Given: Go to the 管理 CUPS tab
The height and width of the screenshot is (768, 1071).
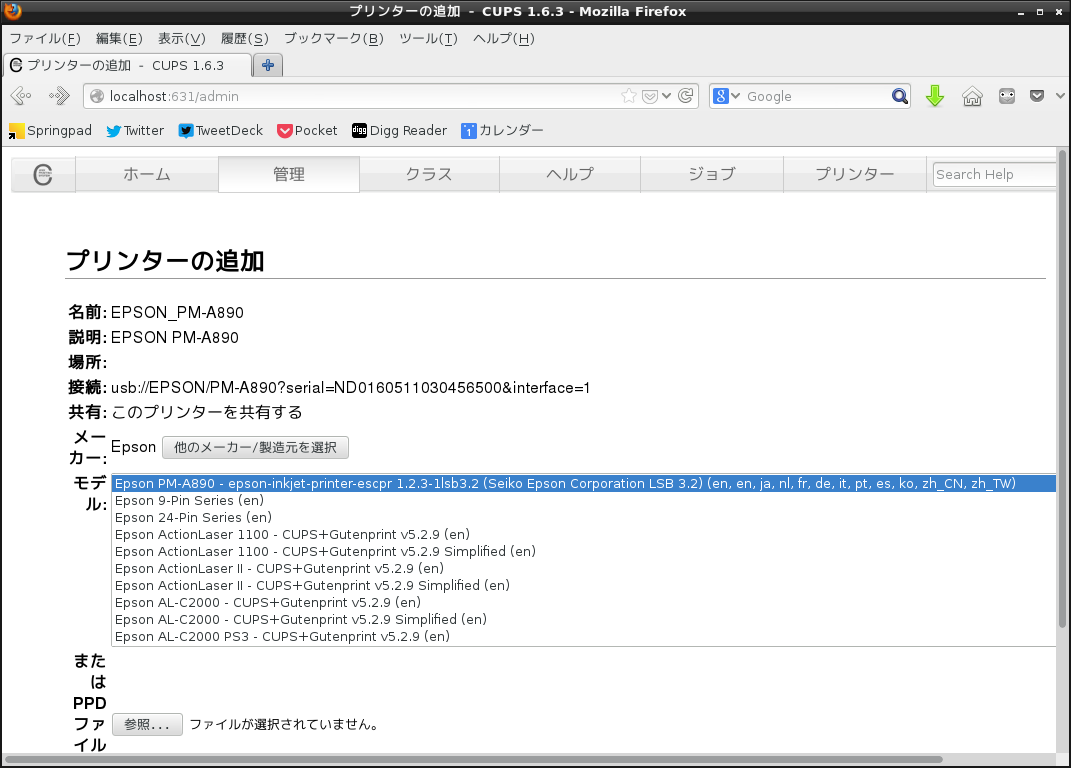Looking at the screenshot, I should point(289,174).
